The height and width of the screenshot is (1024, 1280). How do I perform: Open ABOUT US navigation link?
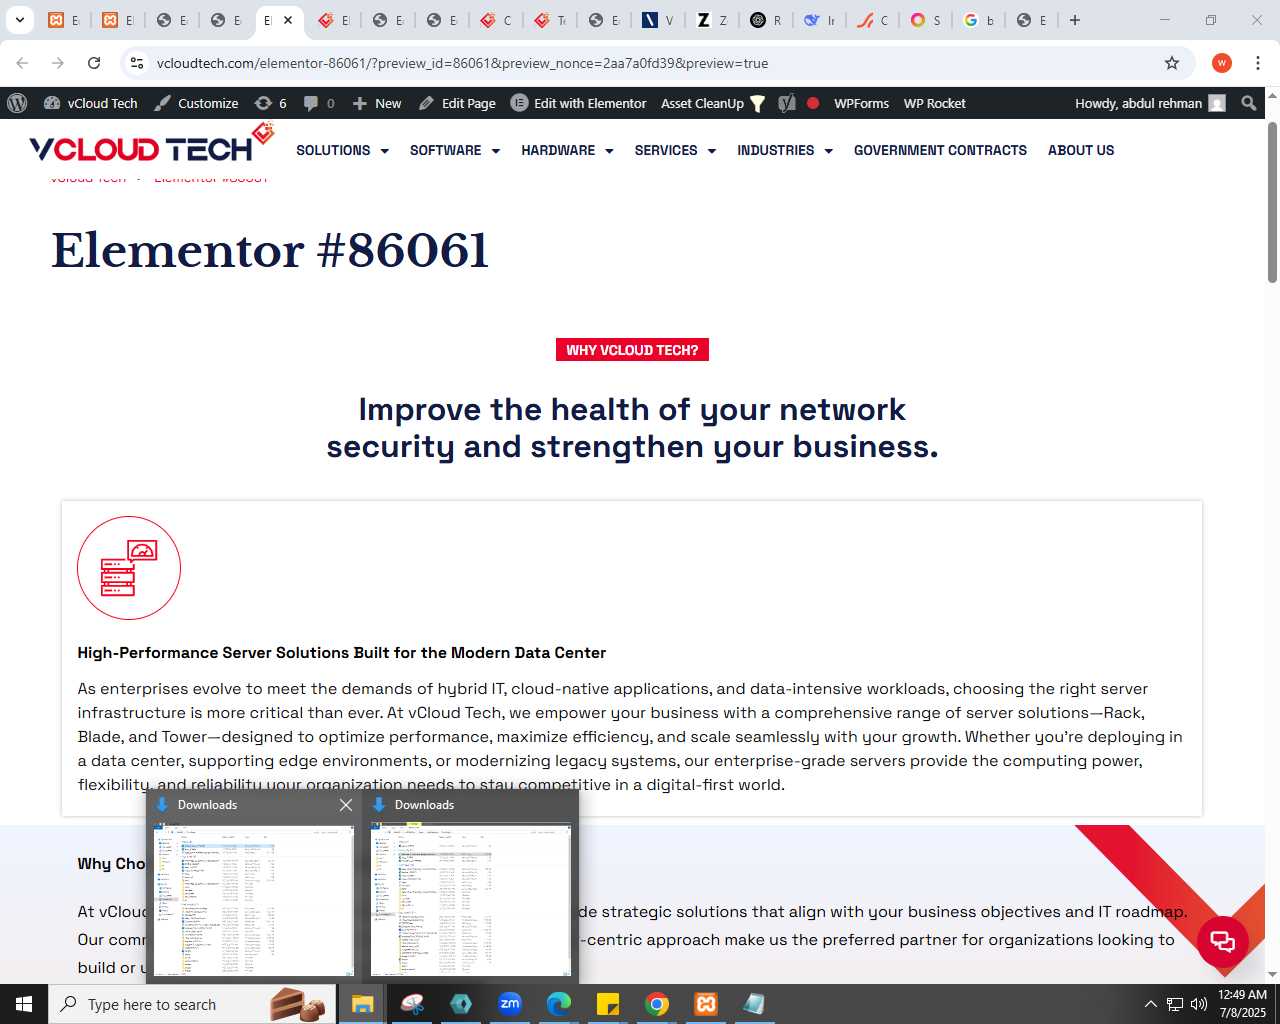pyautogui.click(x=1081, y=150)
